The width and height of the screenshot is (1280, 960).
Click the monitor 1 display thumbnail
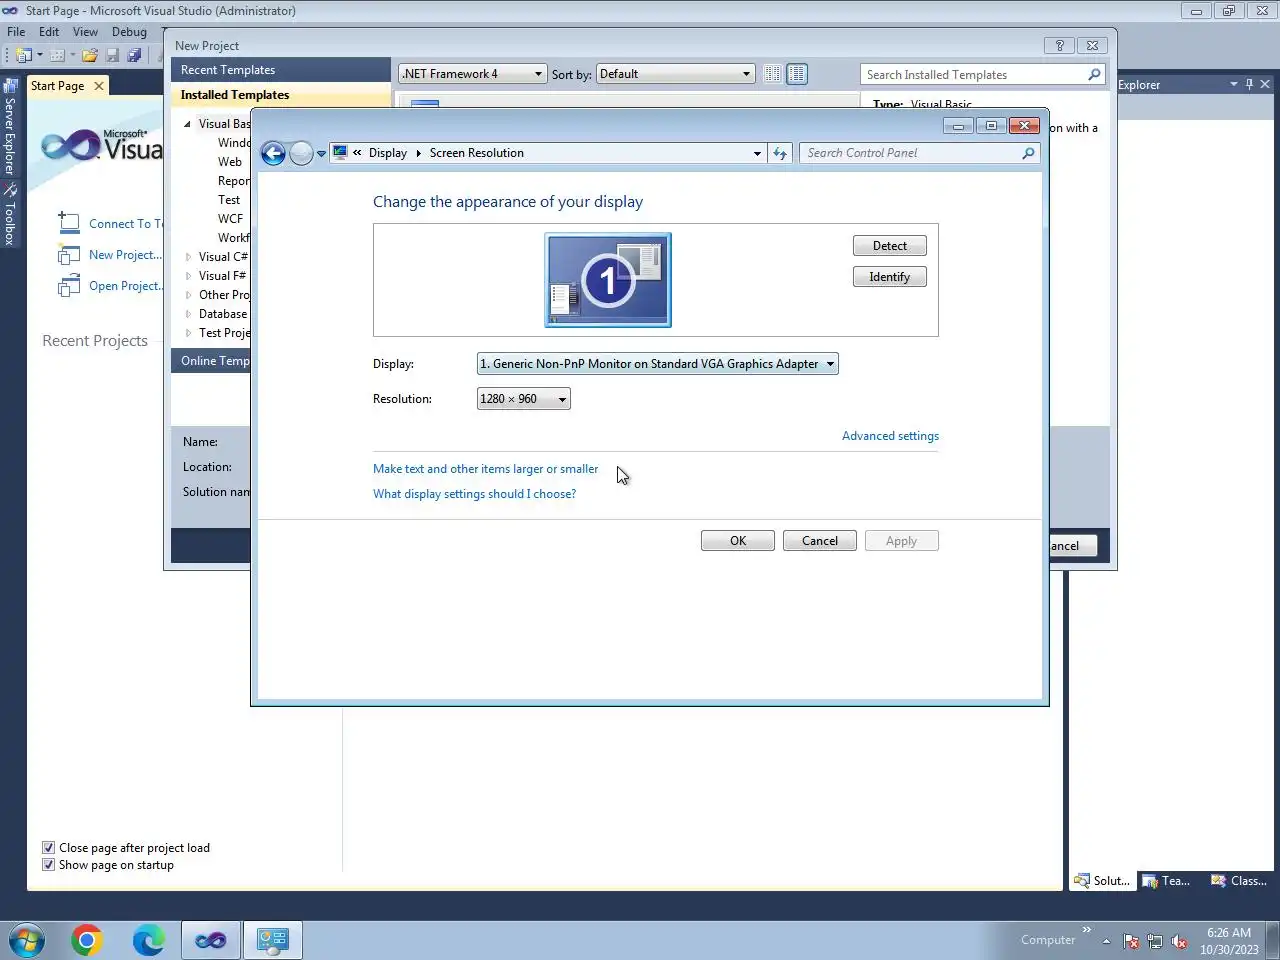(608, 280)
